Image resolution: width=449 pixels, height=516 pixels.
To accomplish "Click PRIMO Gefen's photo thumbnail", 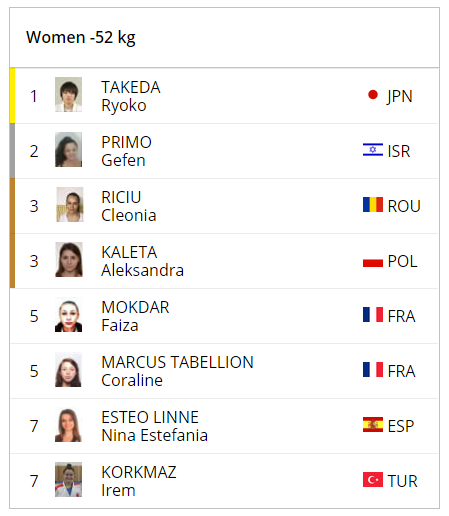I will tap(68, 150).
